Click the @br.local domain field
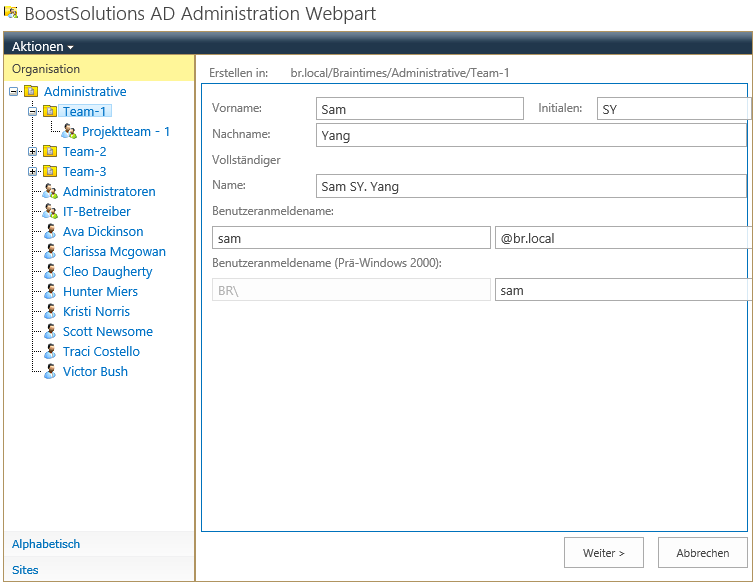Image resolution: width=754 pixels, height=584 pixels. click(x=623, y=238)
